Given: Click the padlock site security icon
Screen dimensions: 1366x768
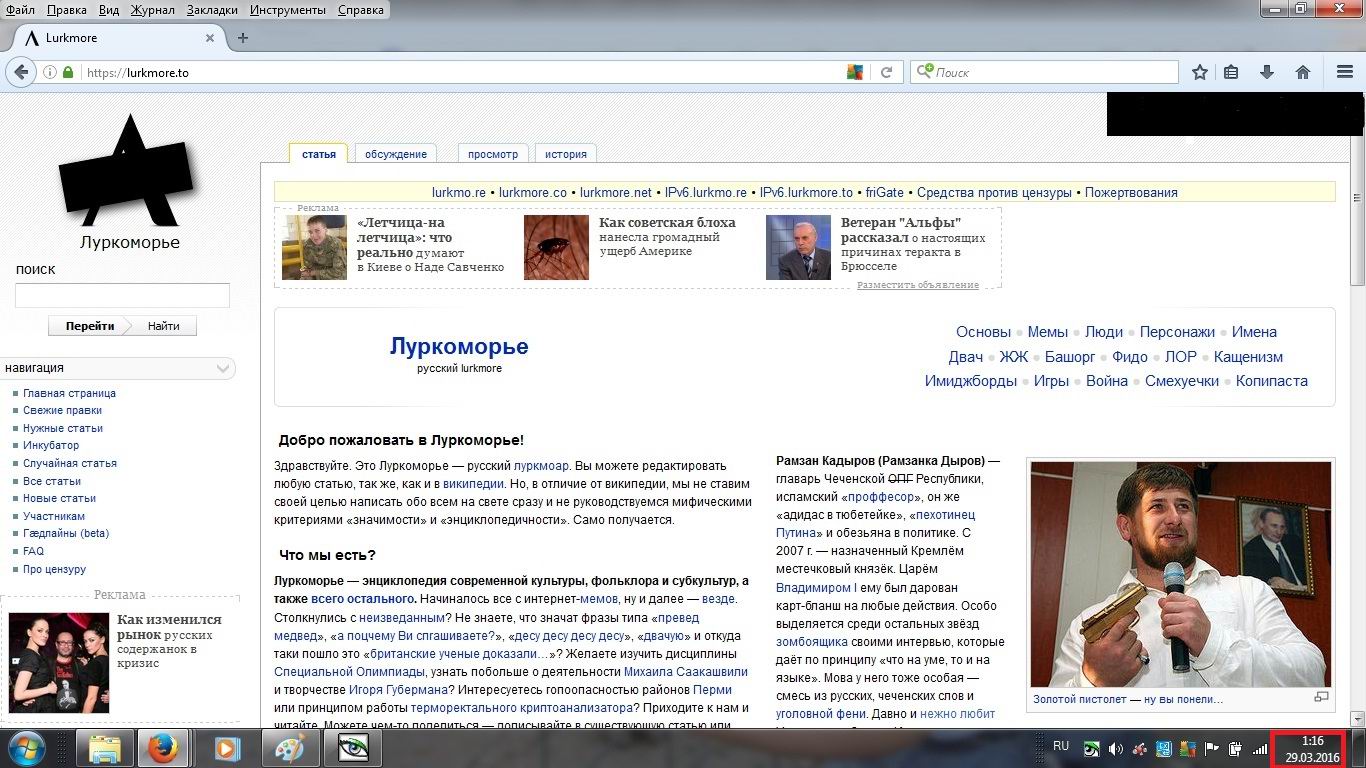Looking at the screenshot, I should pyautogui.click(x=68, y=72).
